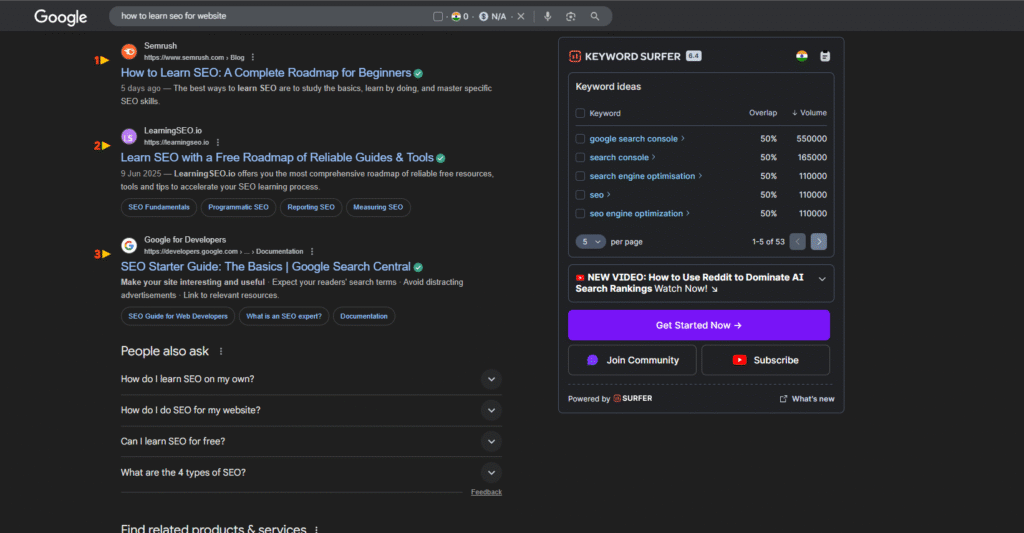Click Subscribe button
This screenshot has height=533, width=1024.
point(765,360)
